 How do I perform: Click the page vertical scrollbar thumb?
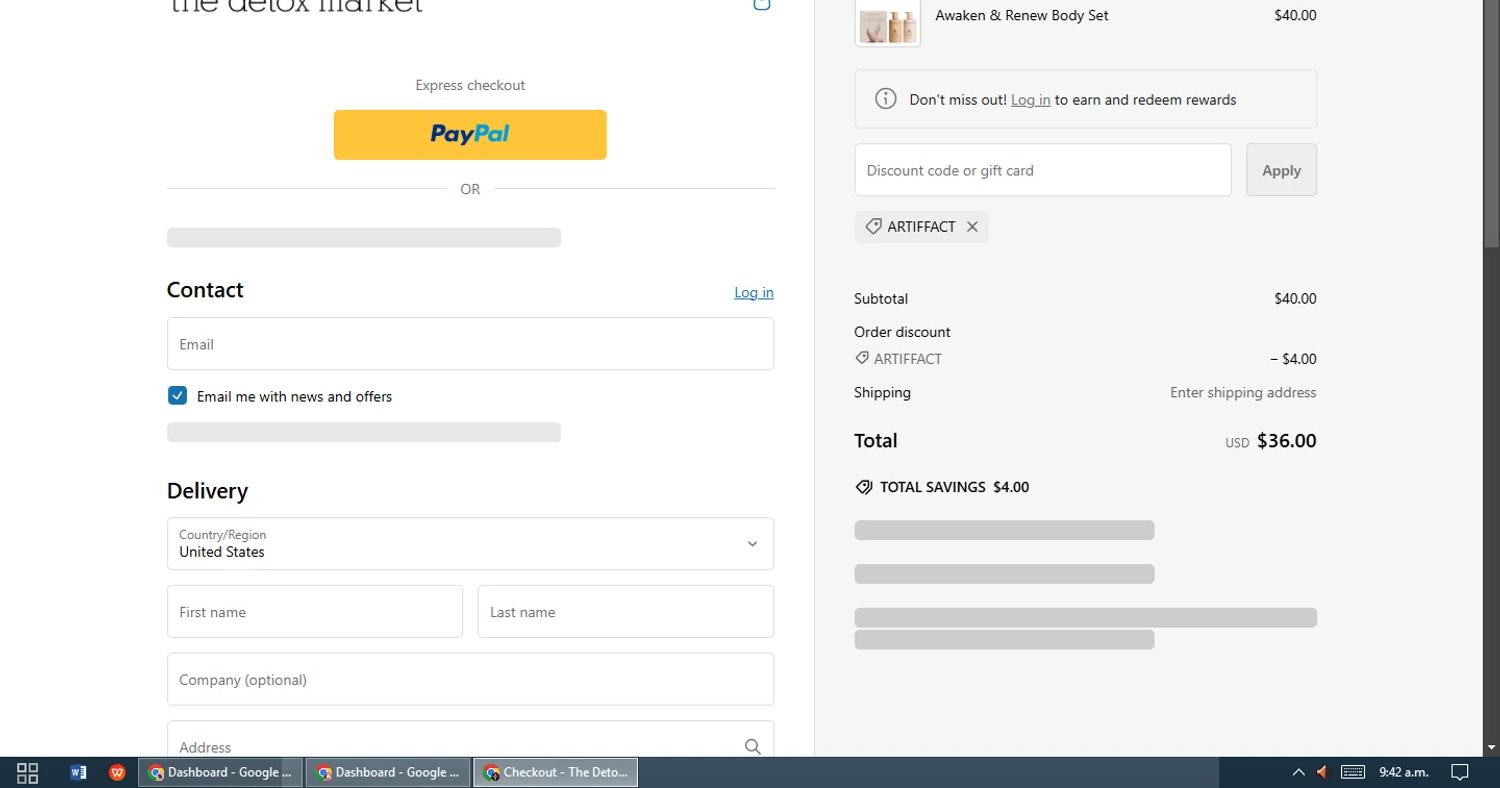point(1491,123)
